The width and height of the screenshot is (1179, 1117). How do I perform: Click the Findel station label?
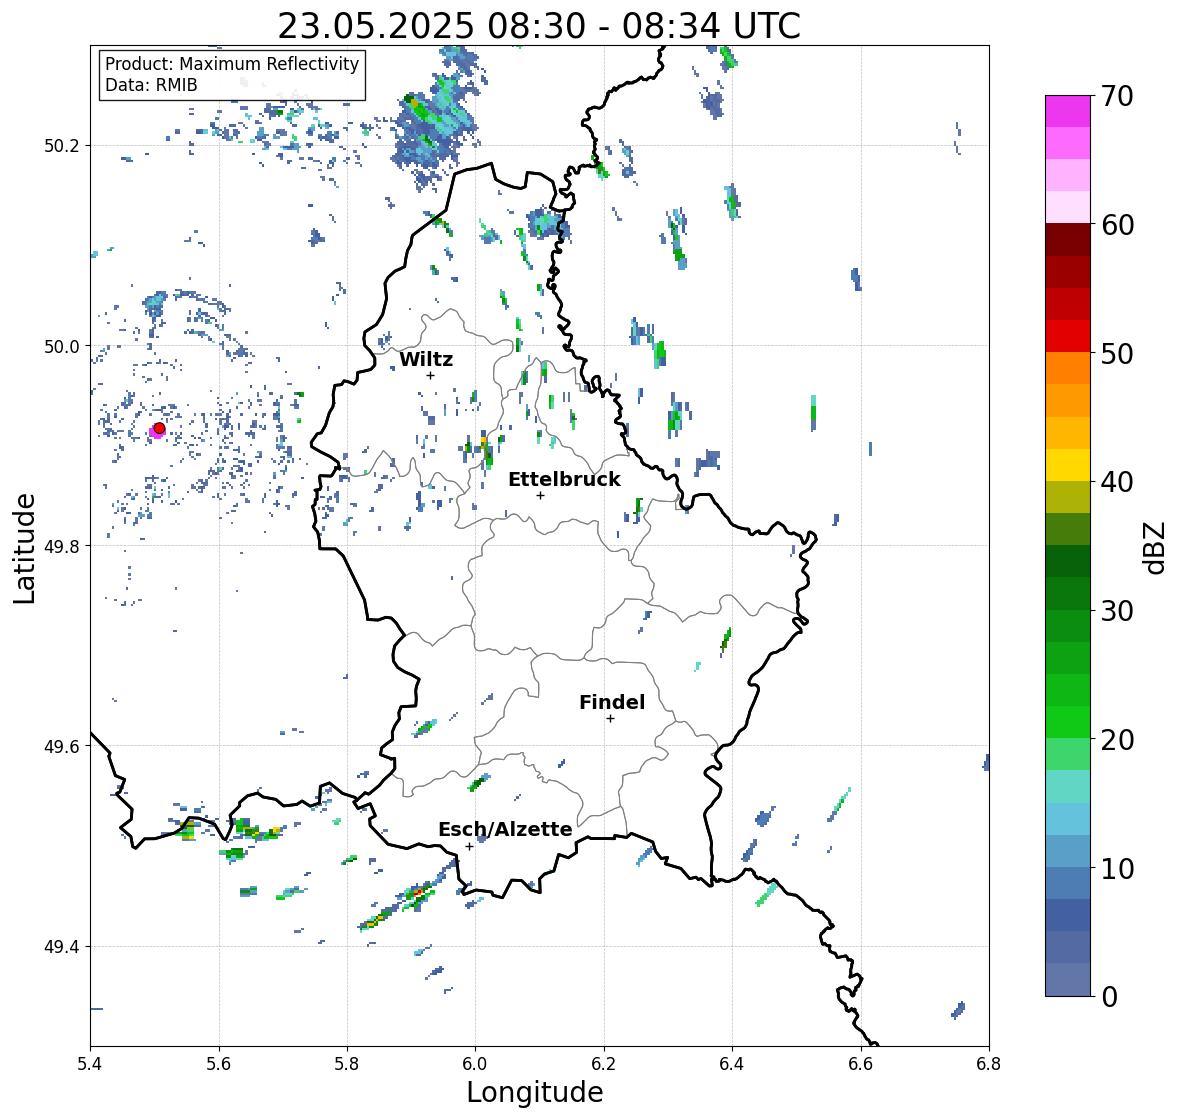(612, 702)
